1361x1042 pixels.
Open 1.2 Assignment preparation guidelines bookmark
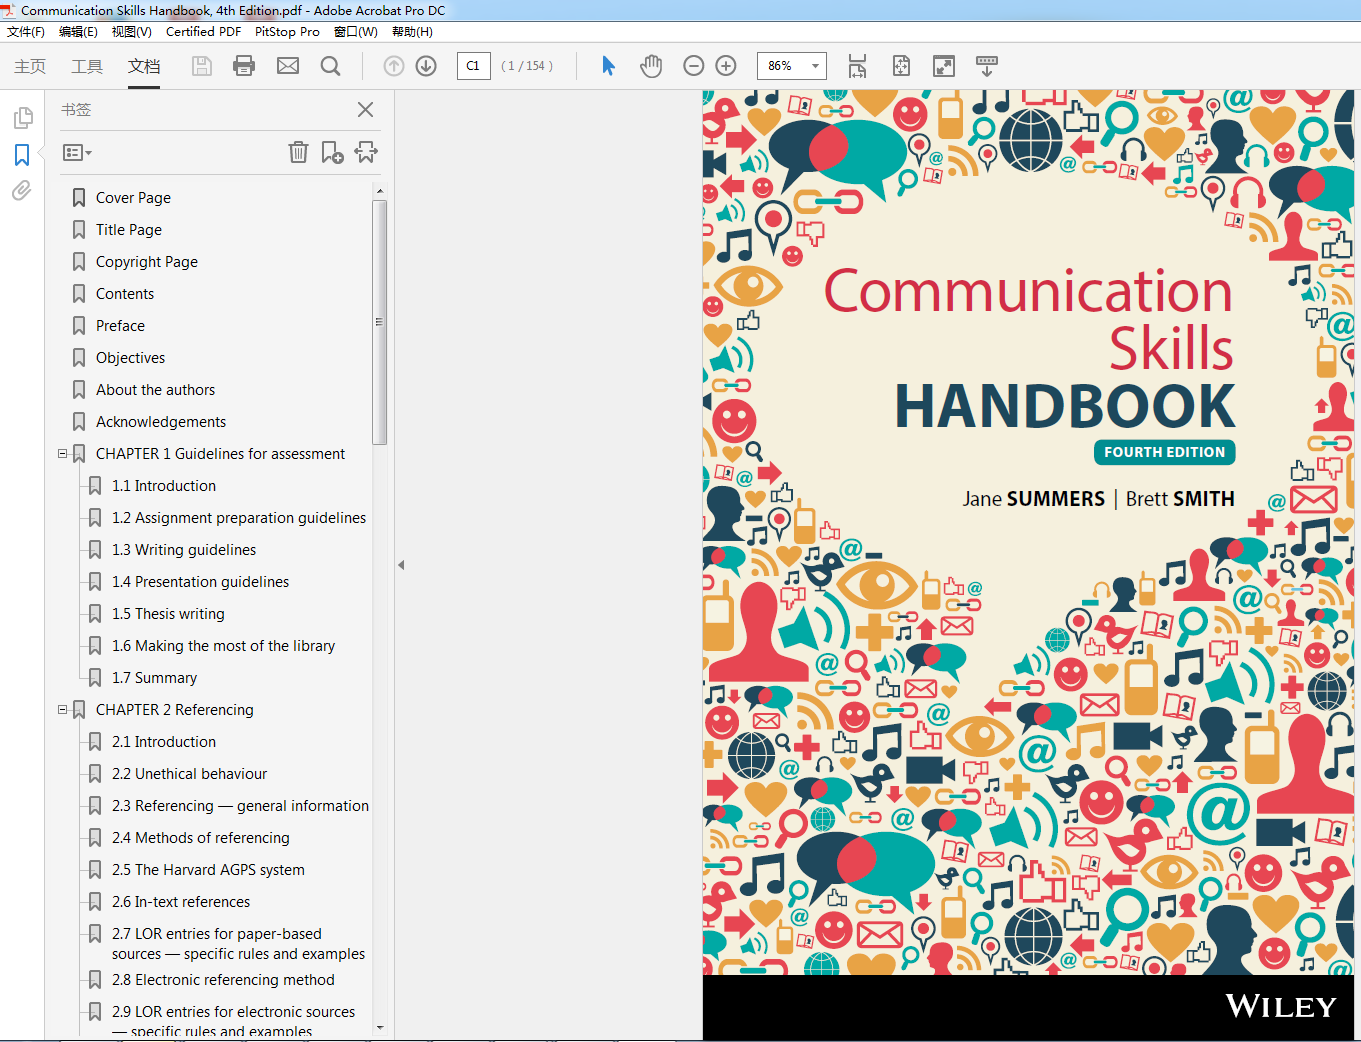click(x=239, y=518)
